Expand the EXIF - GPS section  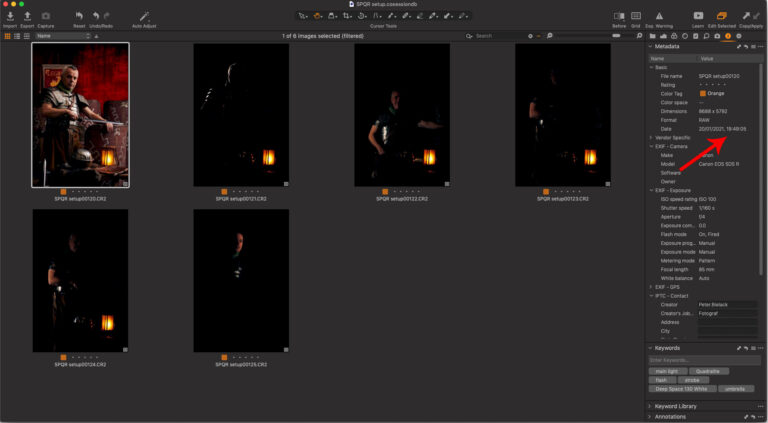[651, 287]
